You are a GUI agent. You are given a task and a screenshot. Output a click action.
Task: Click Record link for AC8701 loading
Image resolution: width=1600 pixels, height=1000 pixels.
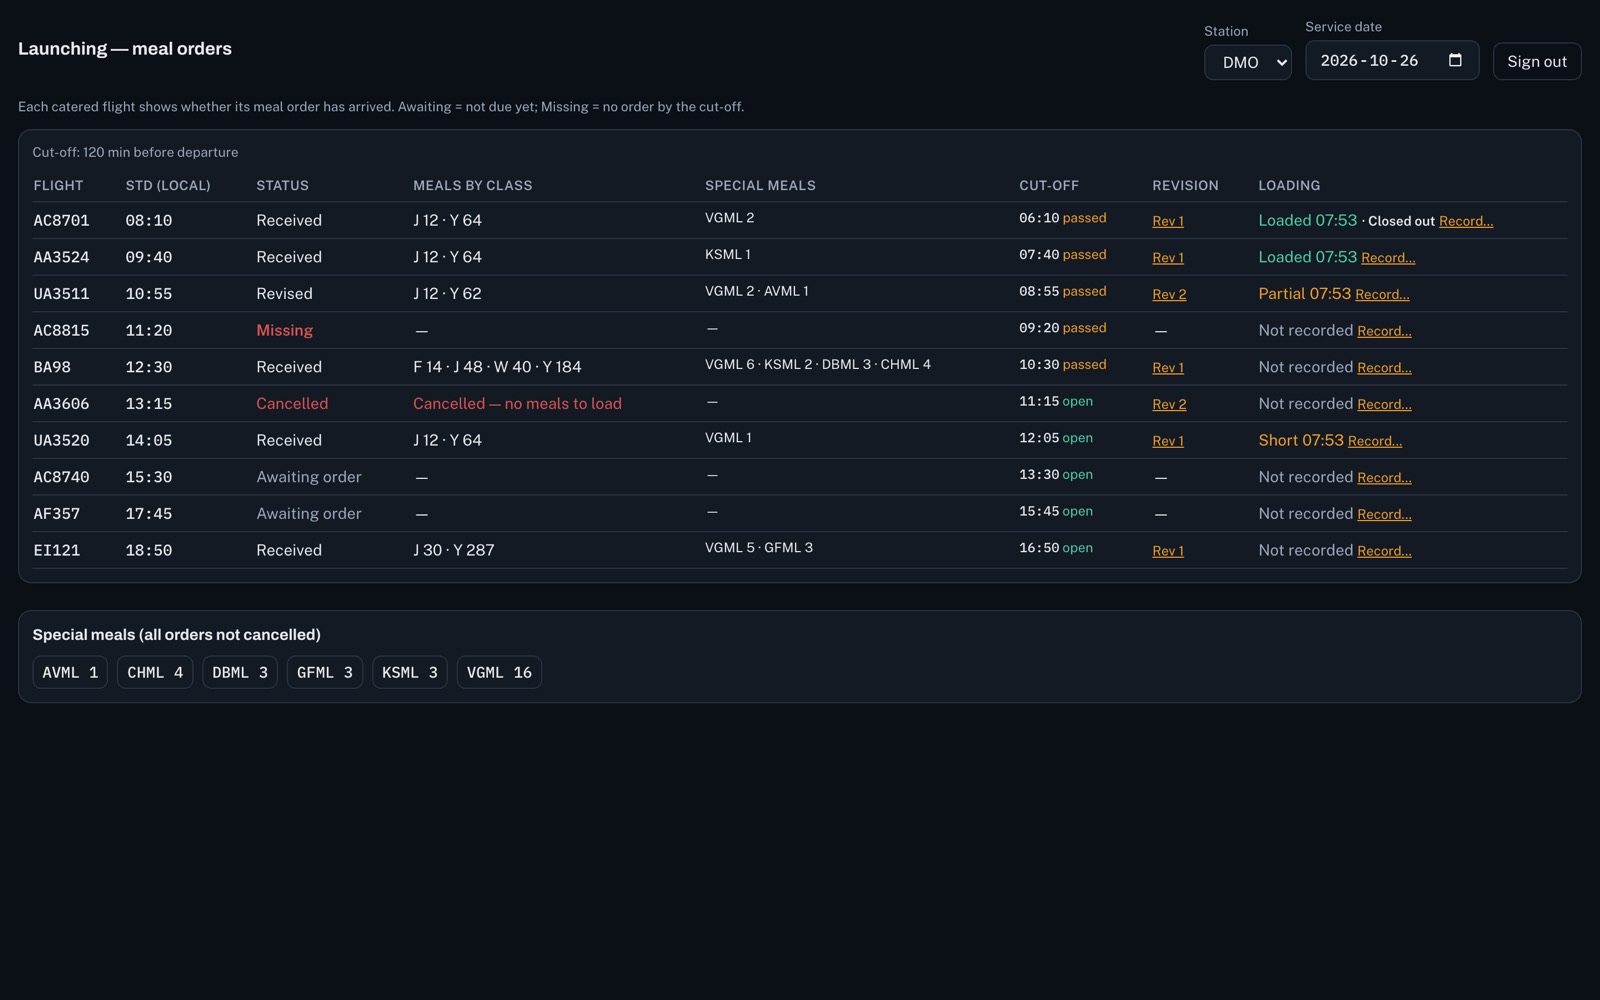(1466, 221)
